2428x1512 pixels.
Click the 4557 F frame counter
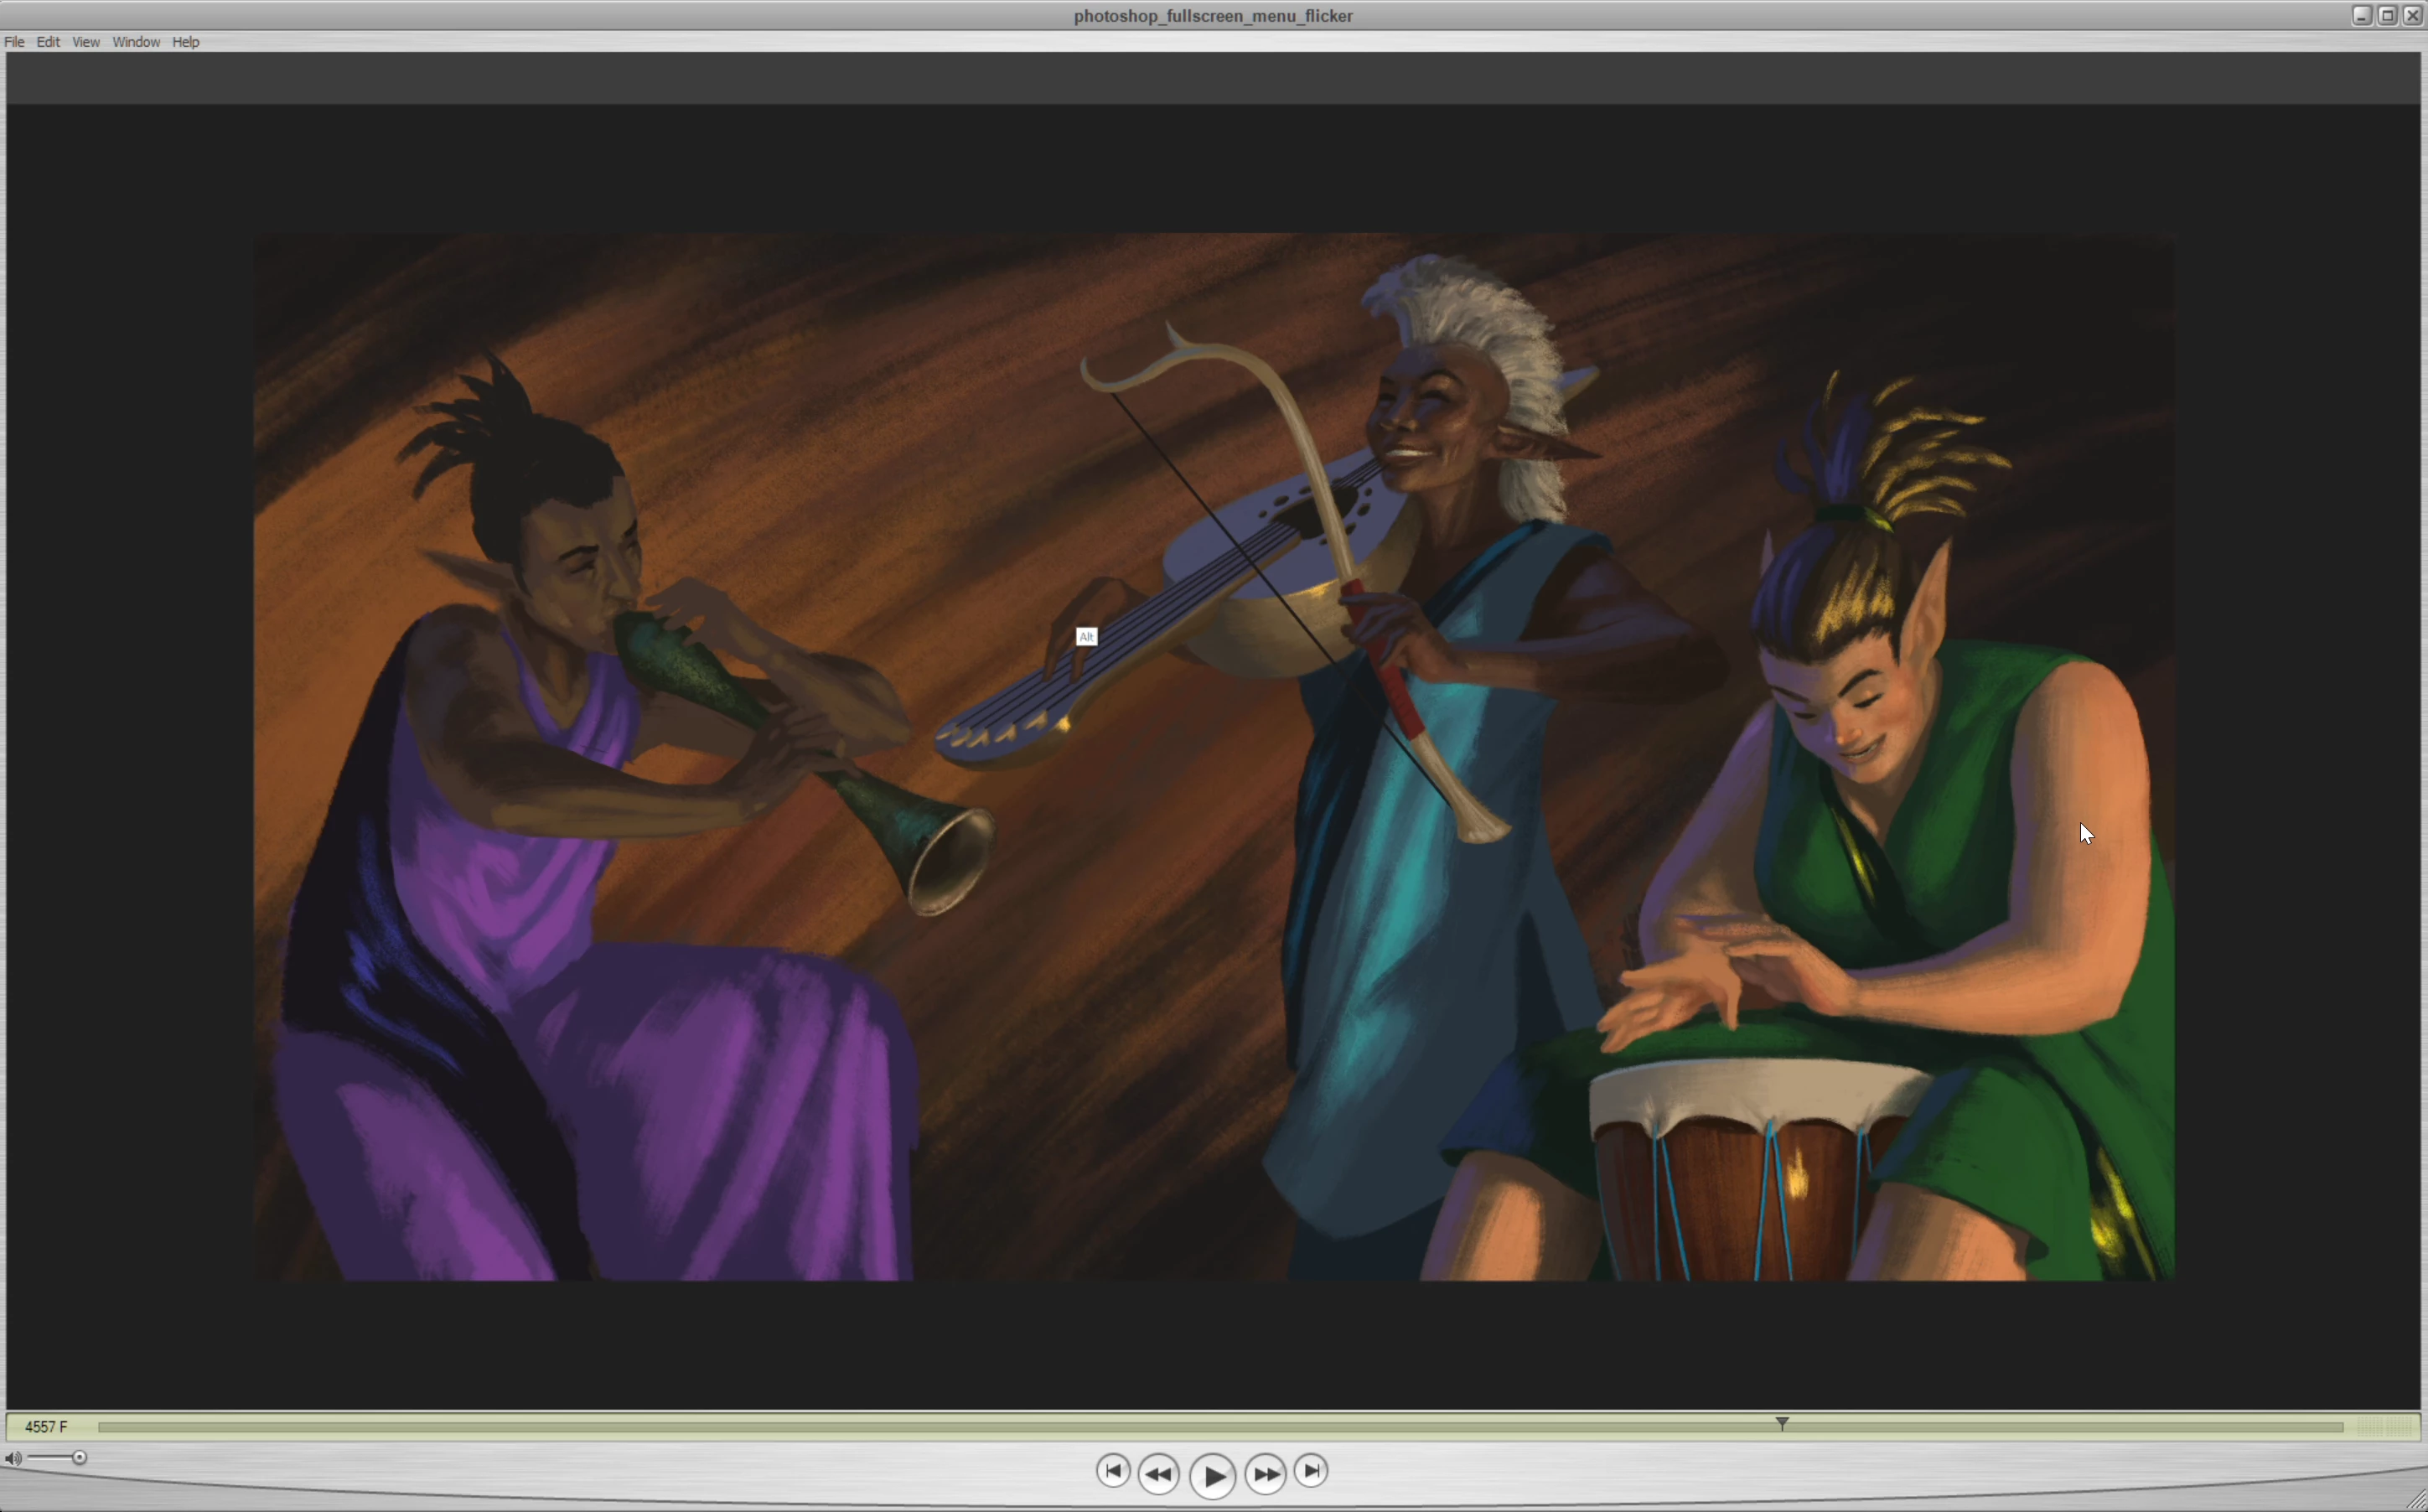[46, 1427]
